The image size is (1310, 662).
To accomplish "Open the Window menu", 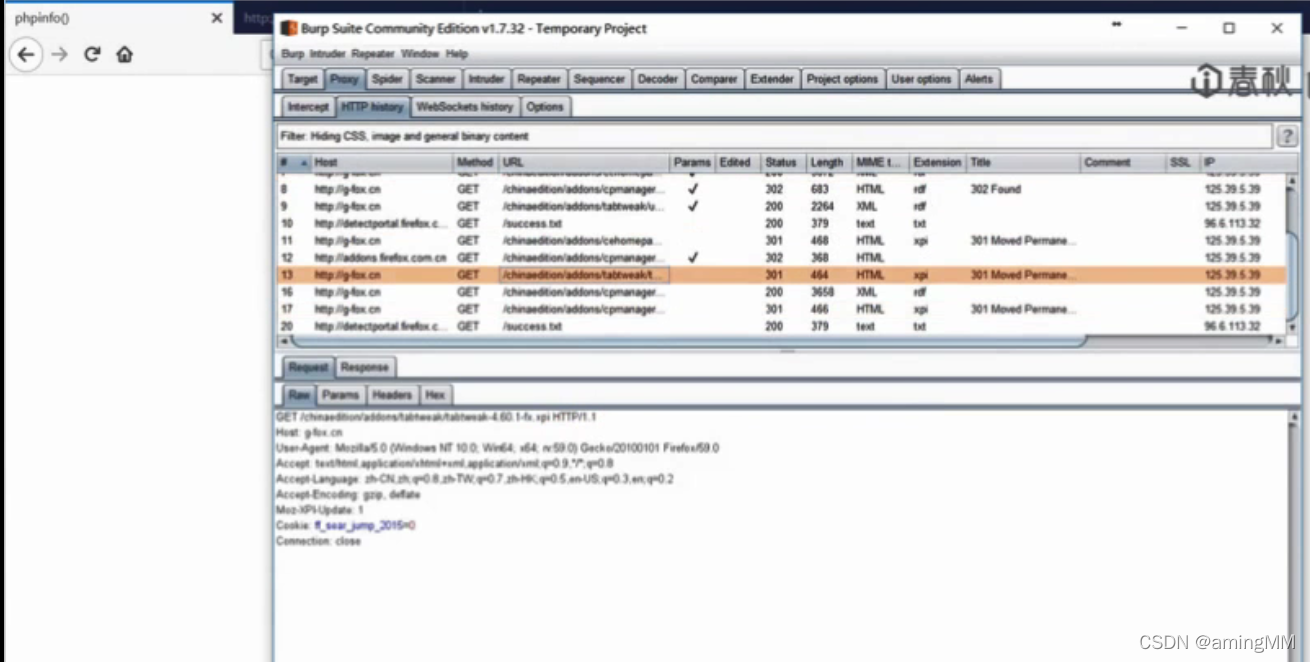I will [420, 54].
